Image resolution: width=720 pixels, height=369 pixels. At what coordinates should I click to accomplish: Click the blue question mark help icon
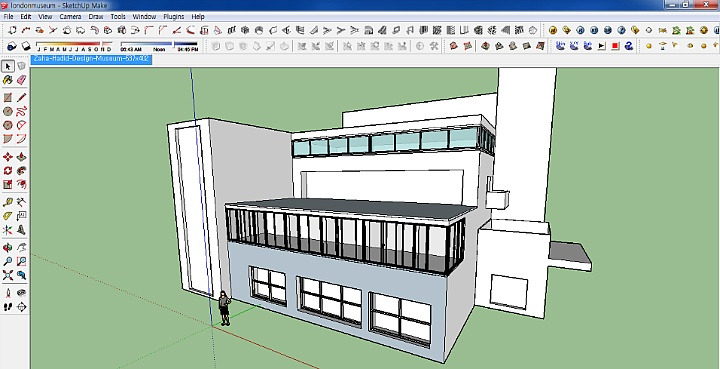pos(629,46)
